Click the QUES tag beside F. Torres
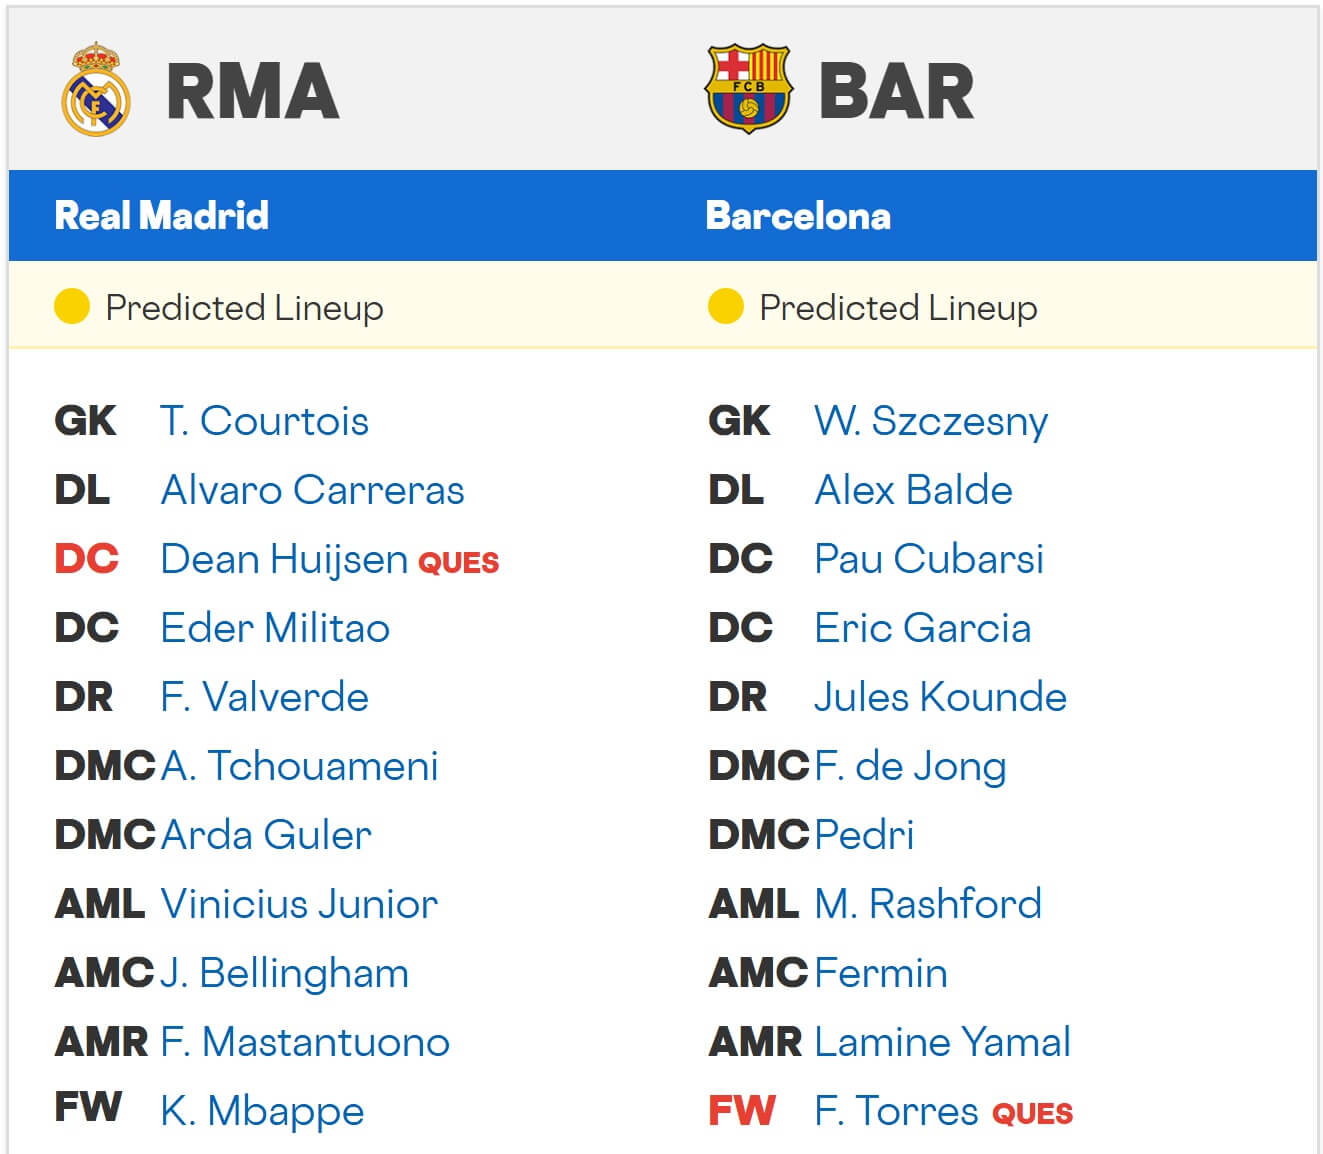This screenshot has width=1323, height=1154. pos(1032,1114)
